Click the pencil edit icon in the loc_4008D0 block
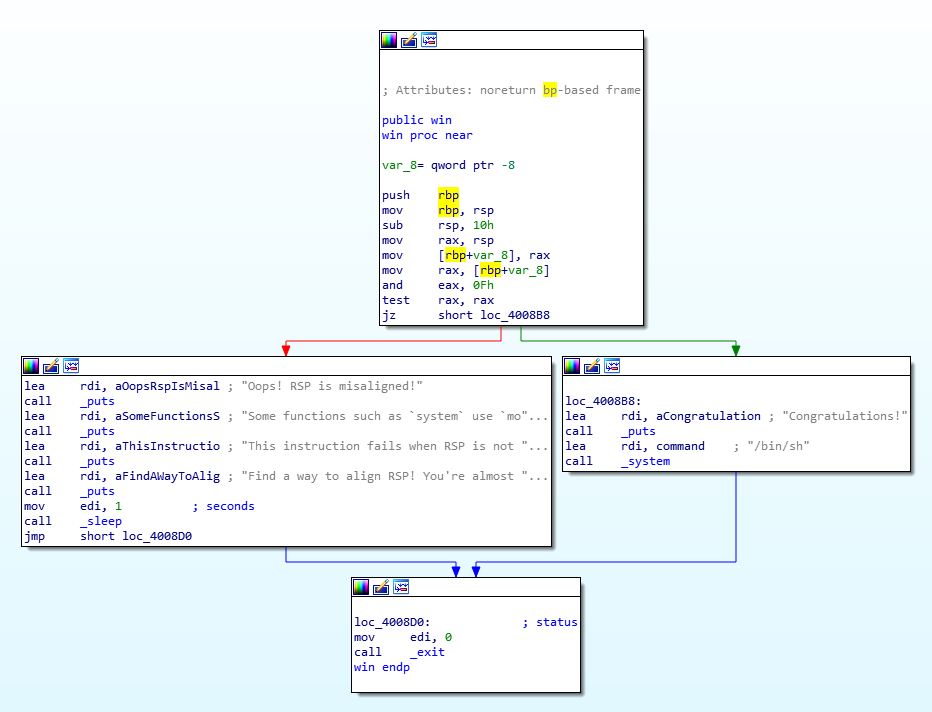This screenshot has height=712, width=932. [x=381, y=587]
